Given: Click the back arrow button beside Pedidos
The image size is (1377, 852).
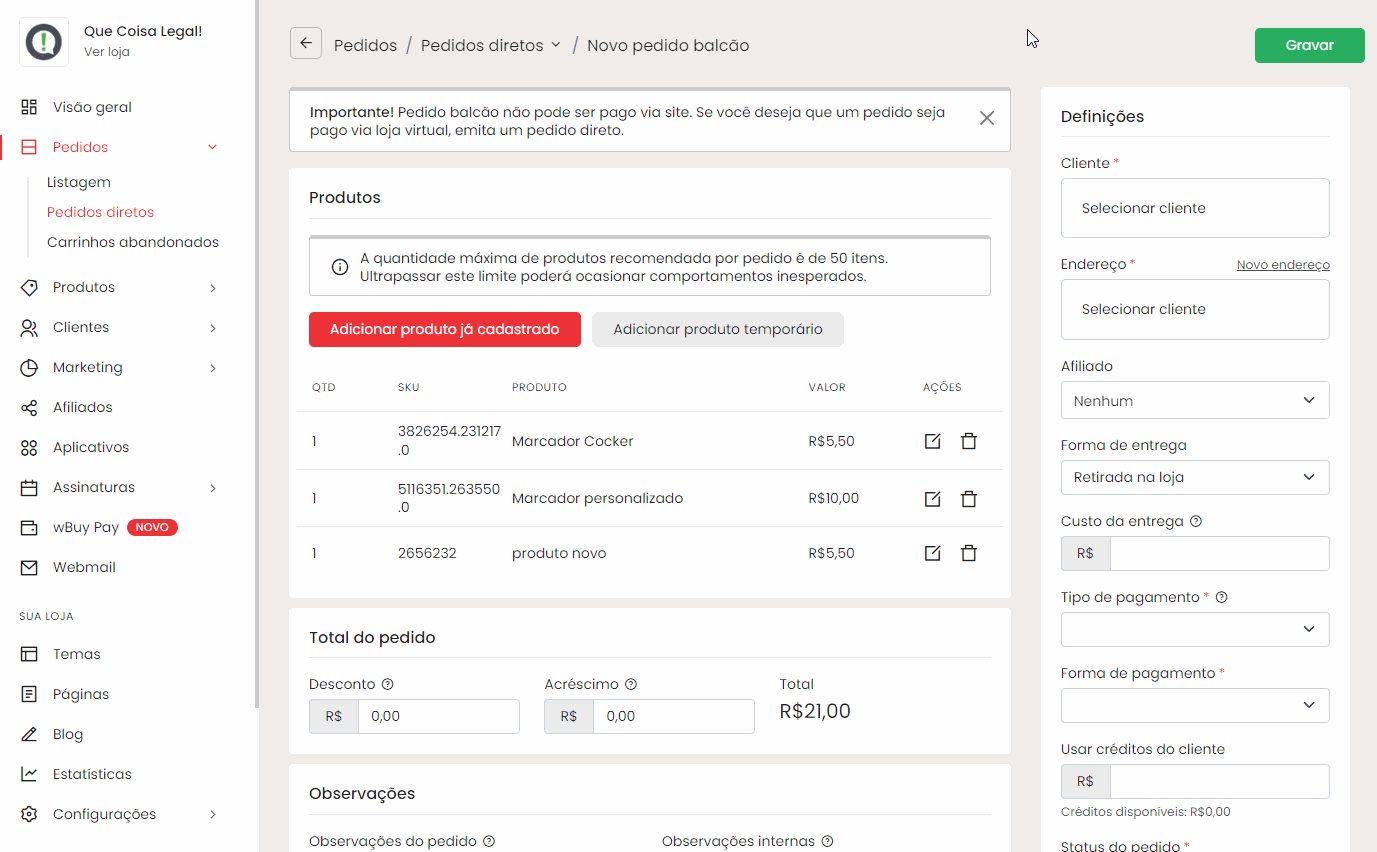Looking at the screenshot, I should coord(306,44).
